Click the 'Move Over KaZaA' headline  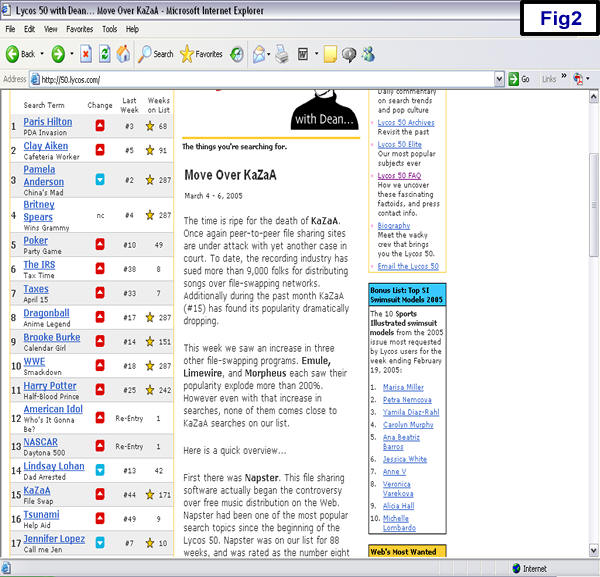(230, 175)
